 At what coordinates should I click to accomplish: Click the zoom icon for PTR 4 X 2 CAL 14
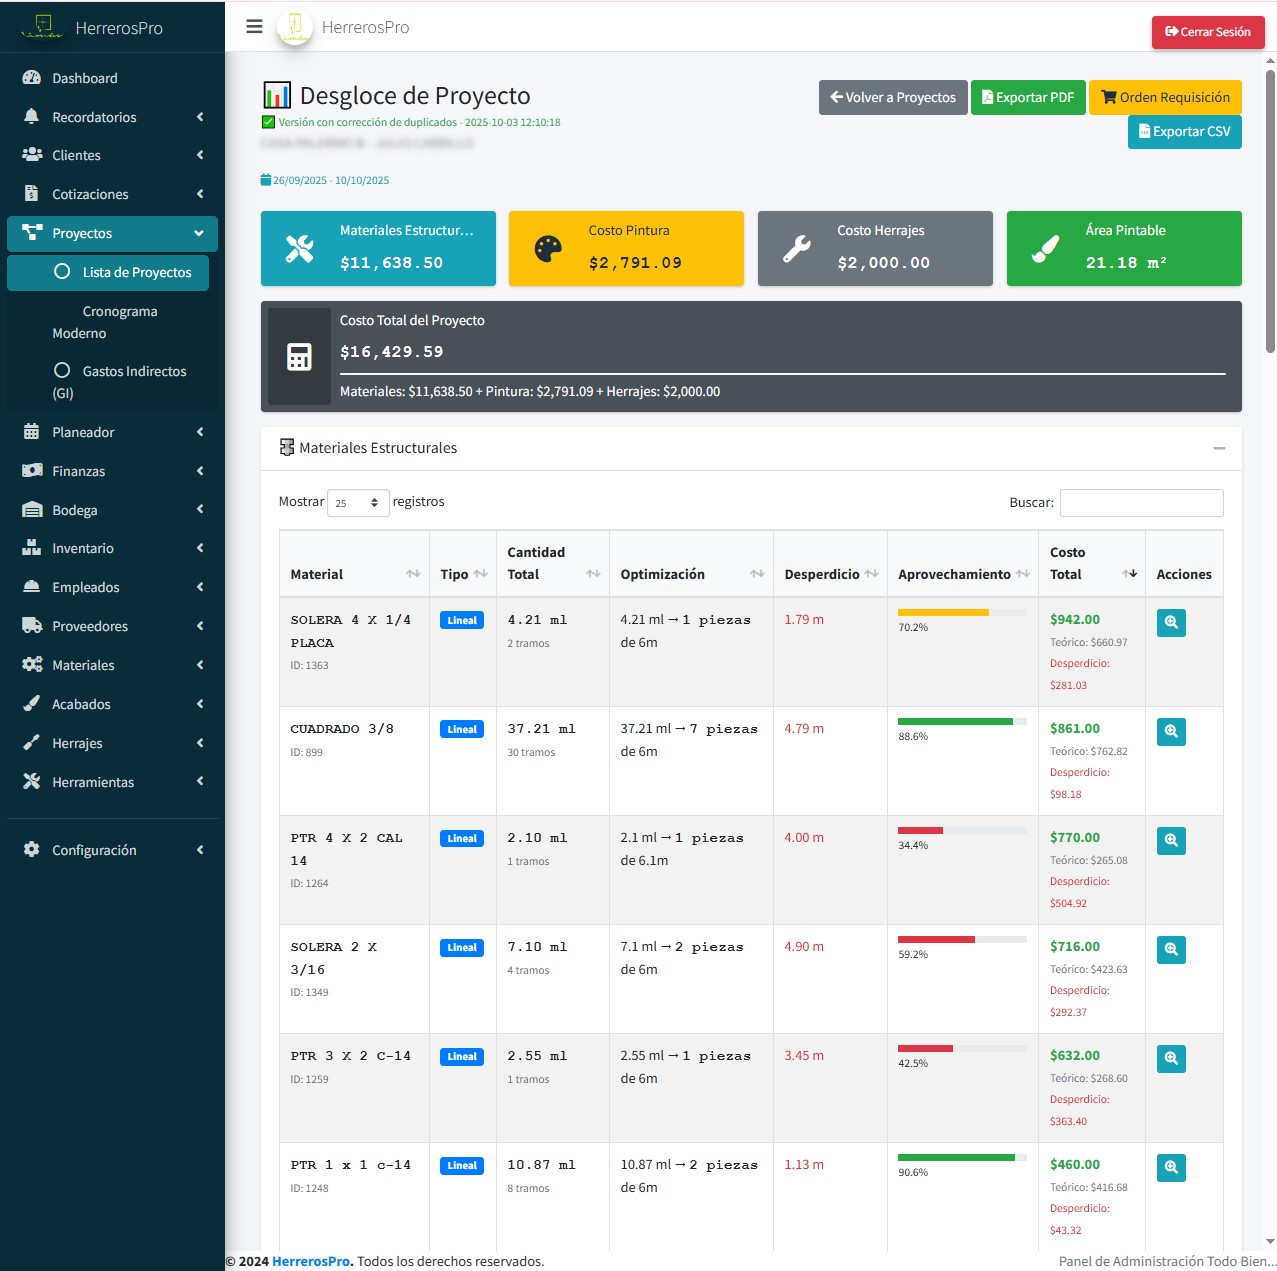tap(1171, 840)
